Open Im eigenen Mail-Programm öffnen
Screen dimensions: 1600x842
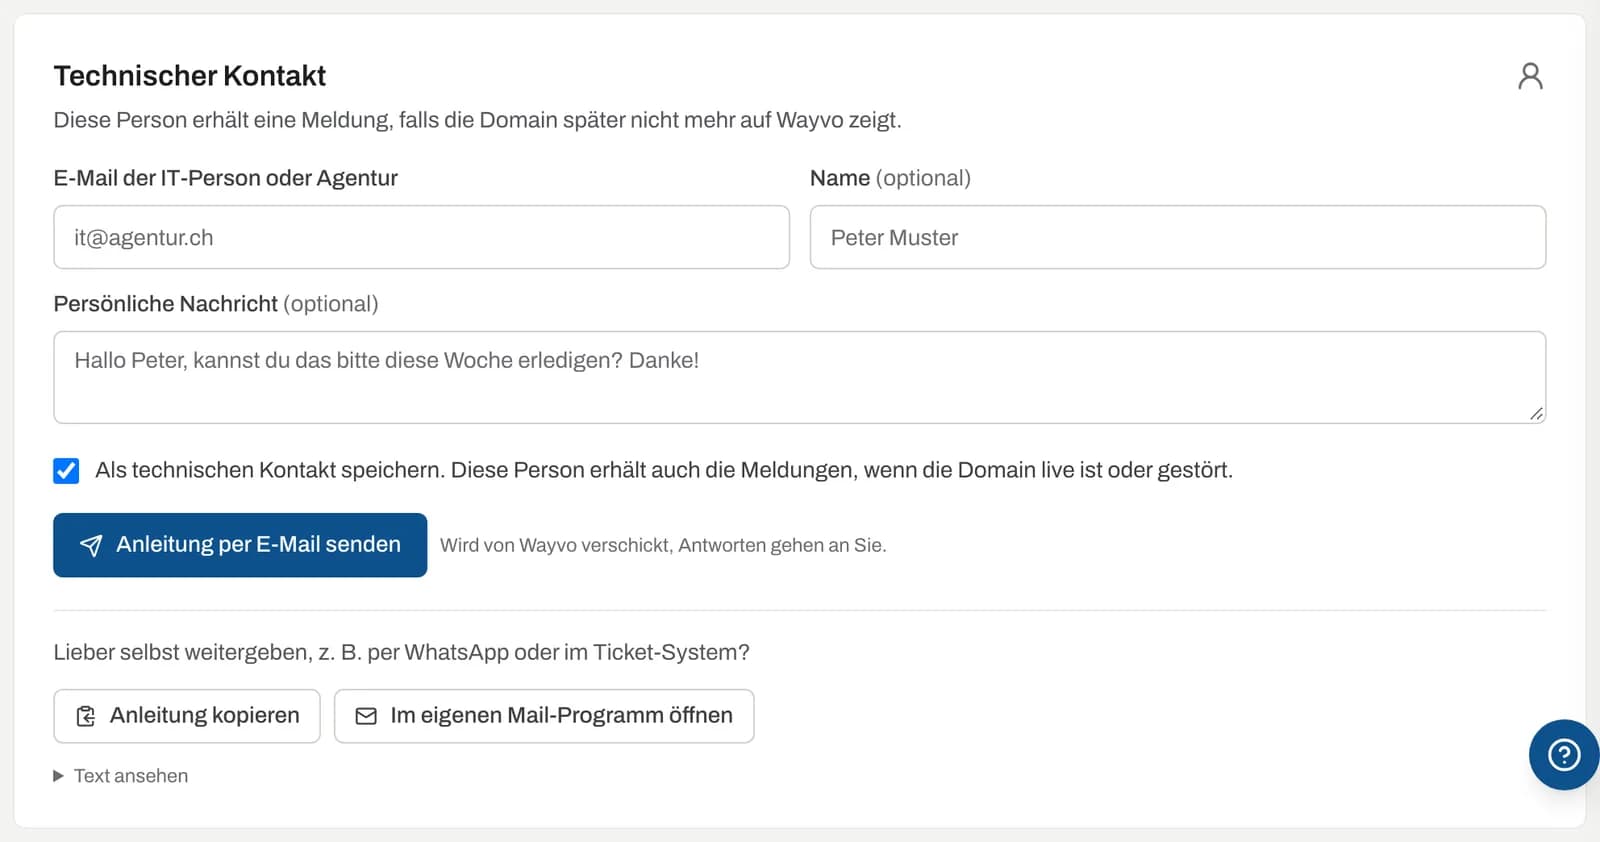pyautogui.click(x=544, y=716)
